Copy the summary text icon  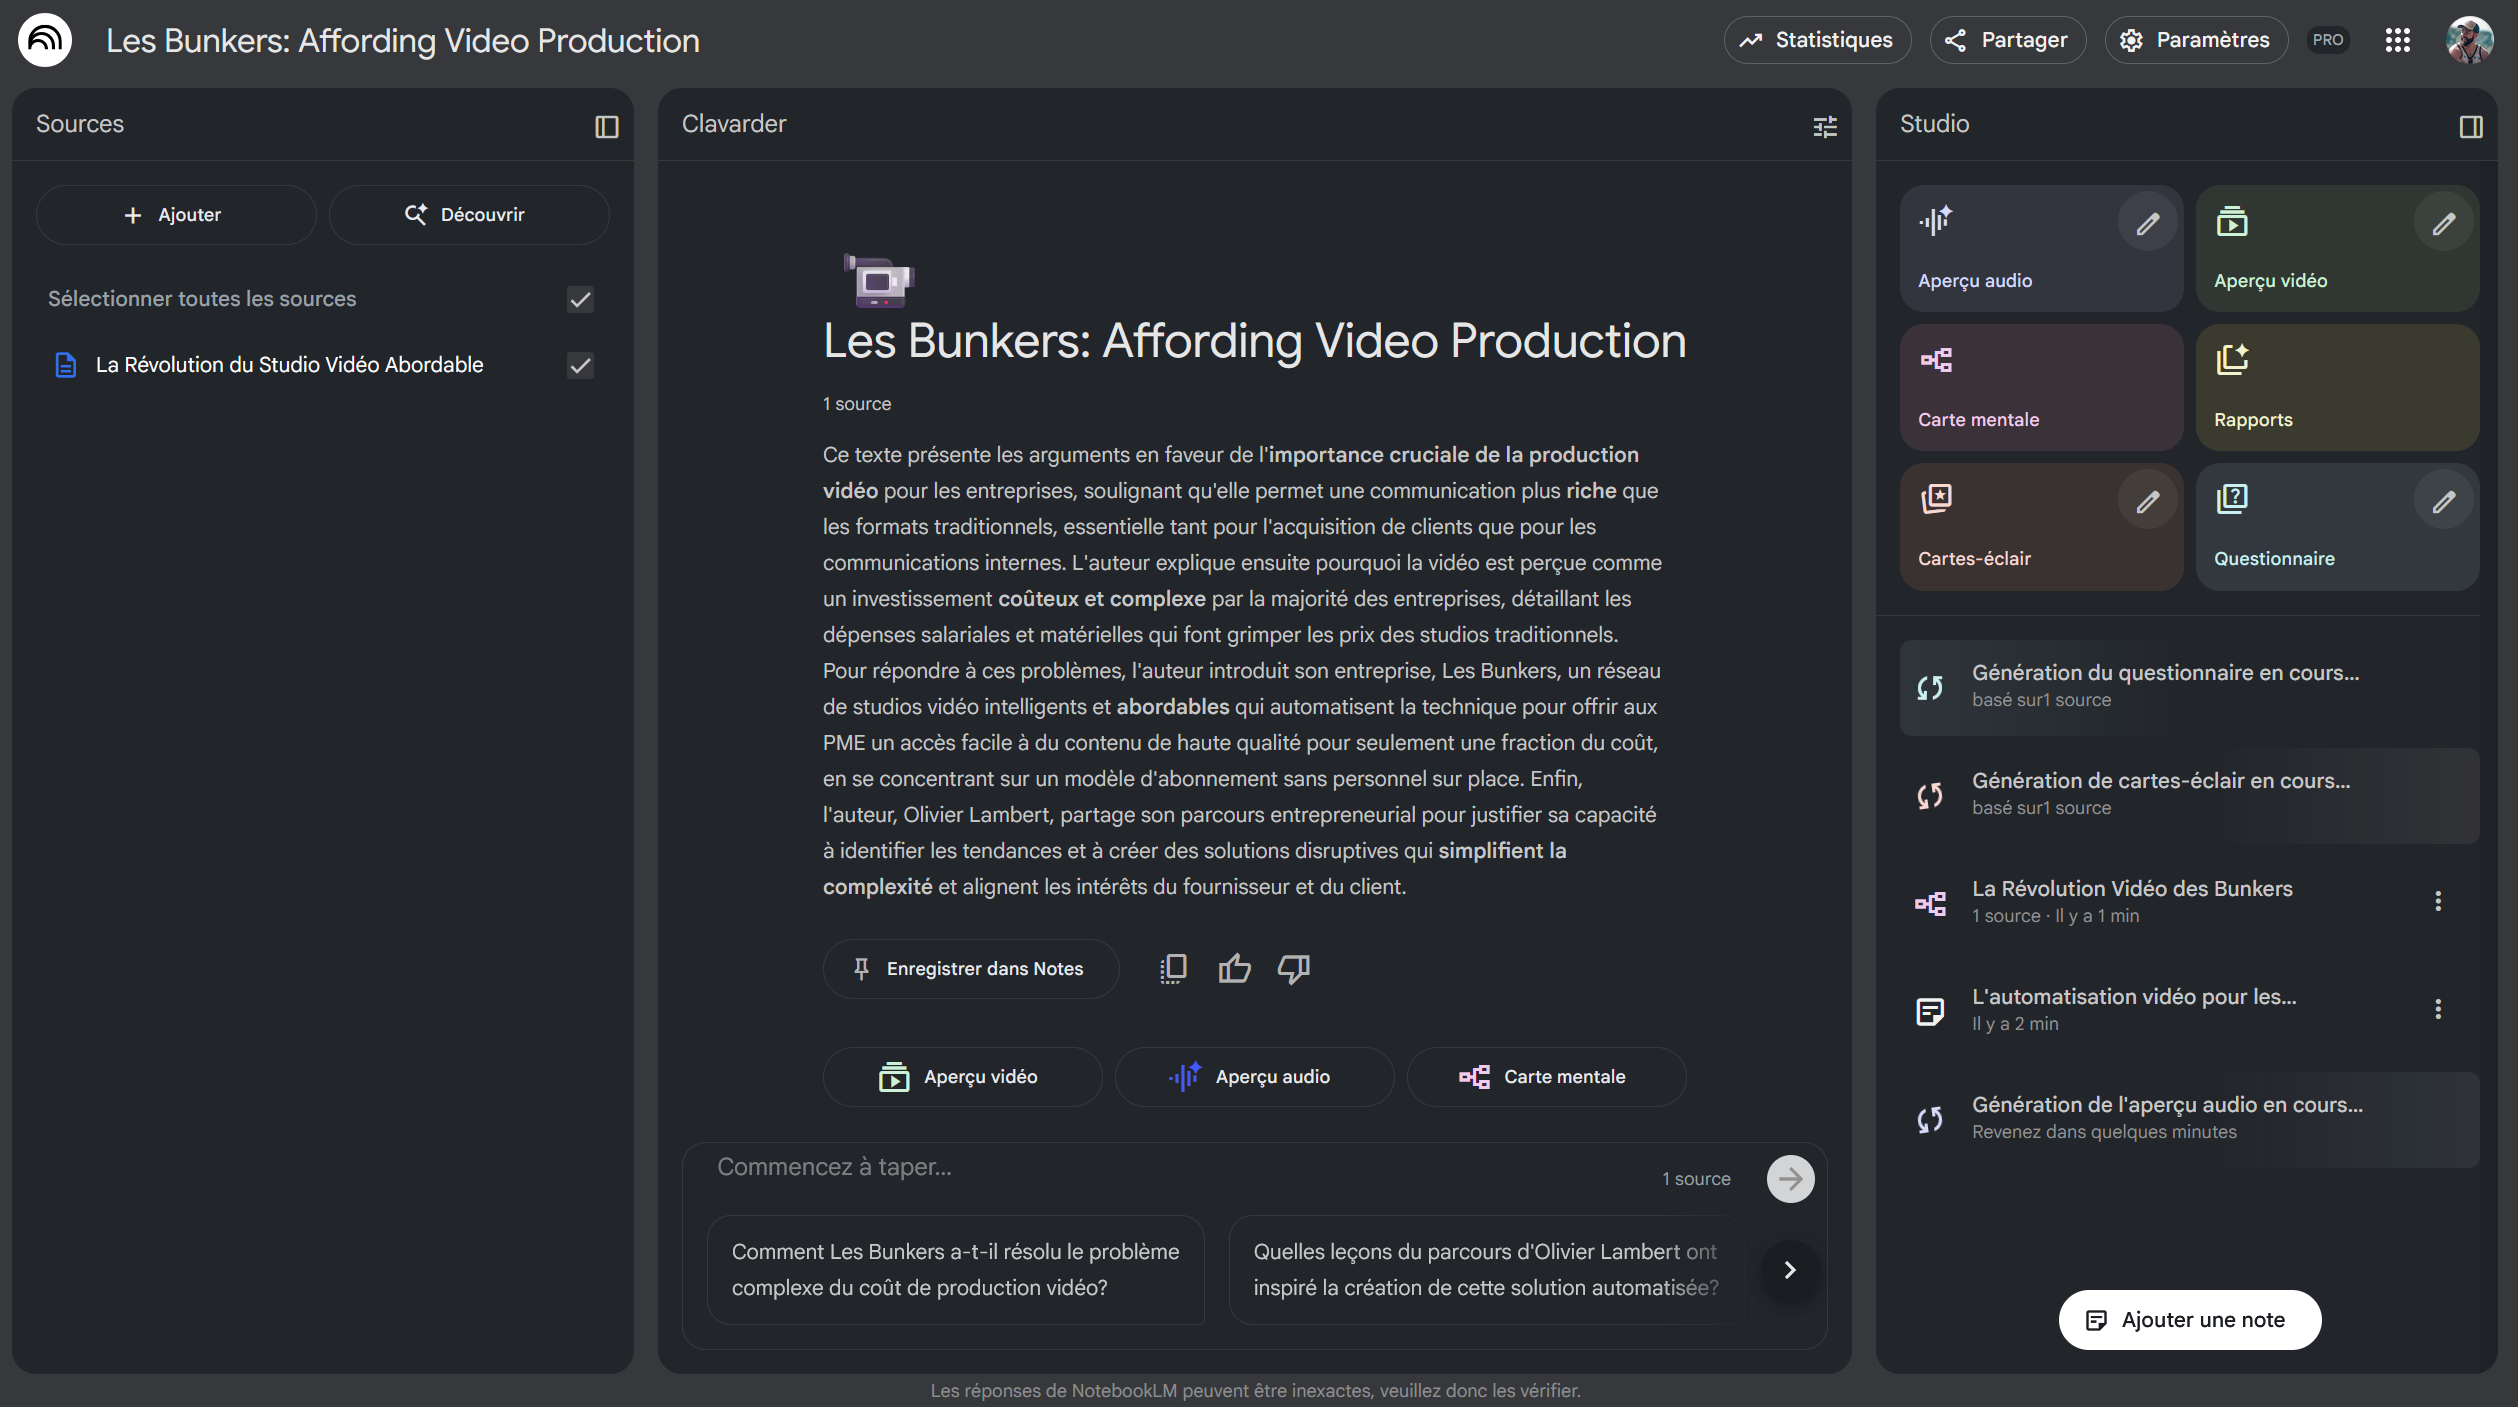(1173, 968)
